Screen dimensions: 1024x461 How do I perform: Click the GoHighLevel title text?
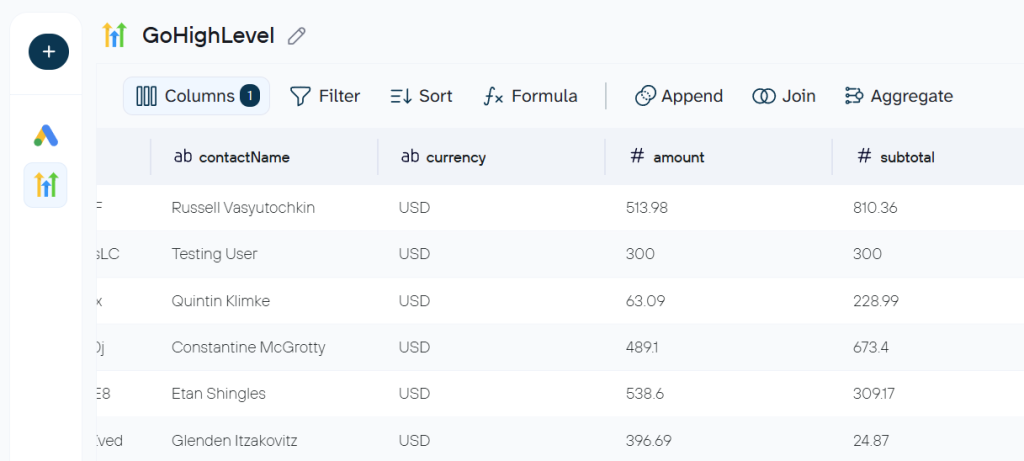pos(208,36)
